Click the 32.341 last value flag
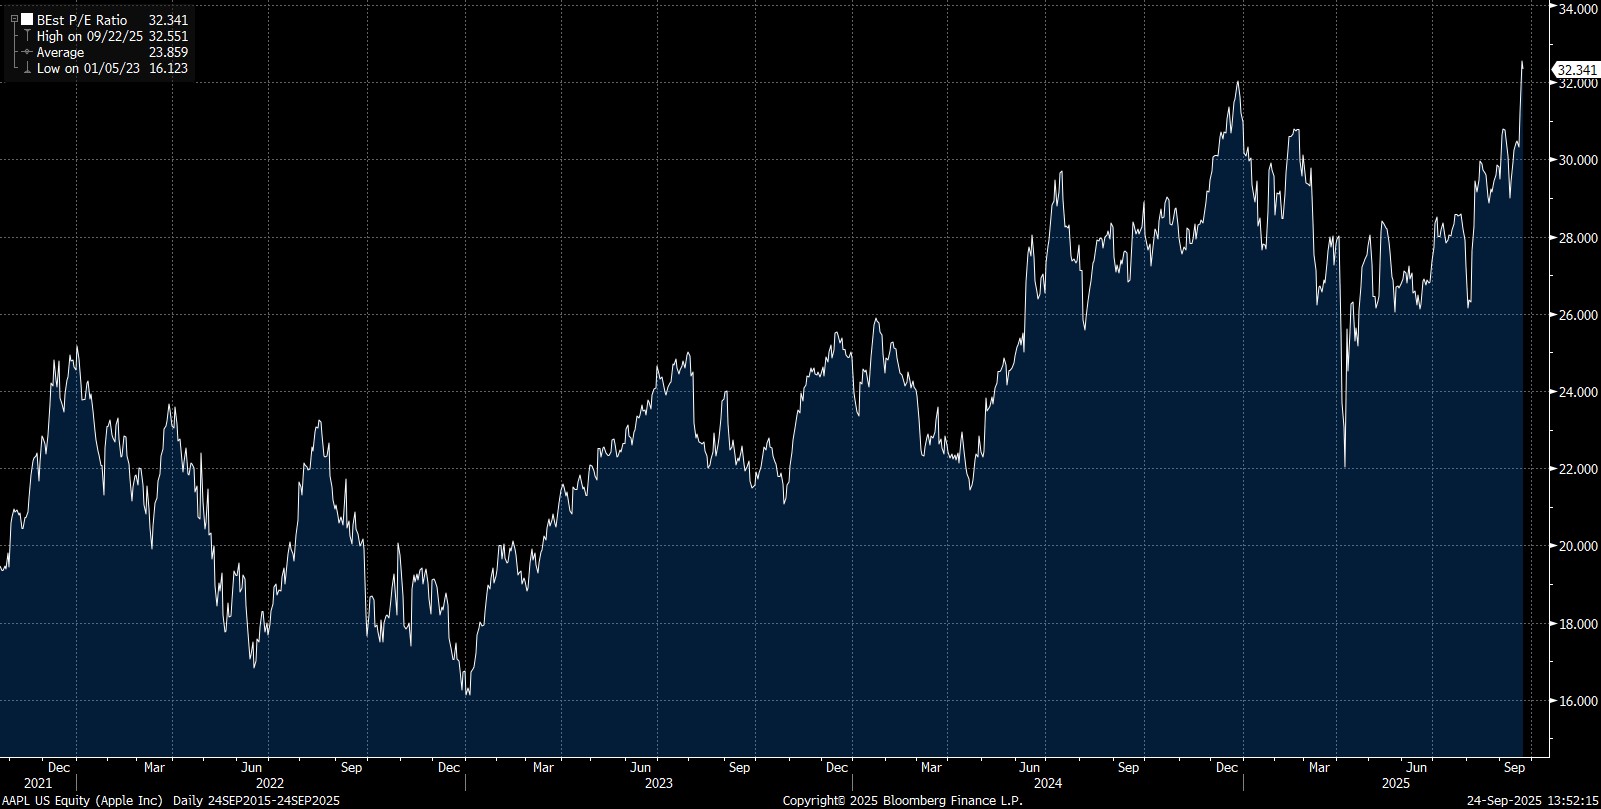 [x=1575, y=70]
